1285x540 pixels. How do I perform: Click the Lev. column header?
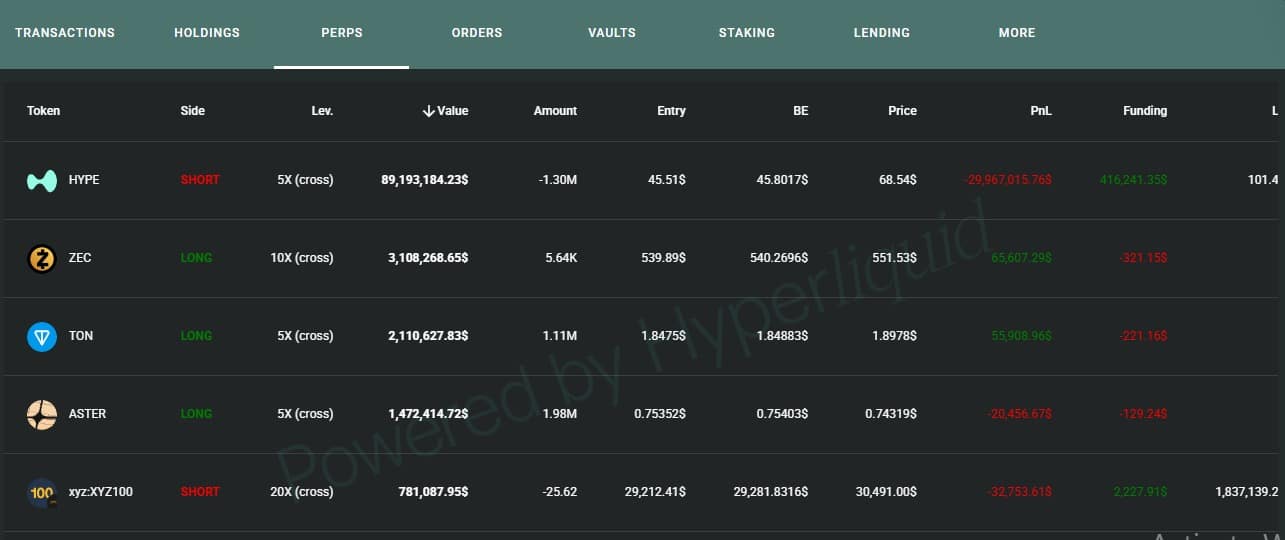[x=322, y=111]
